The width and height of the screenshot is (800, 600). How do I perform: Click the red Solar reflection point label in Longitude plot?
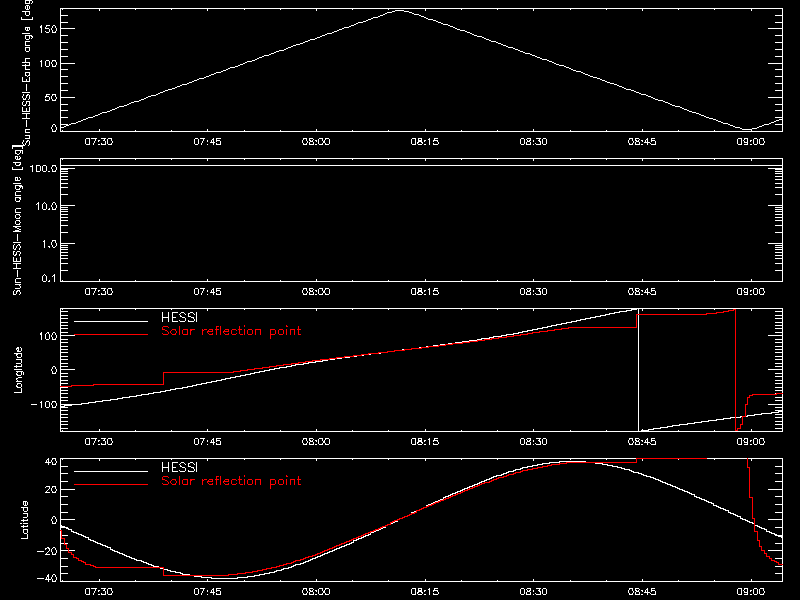click(x=231, y=331)
